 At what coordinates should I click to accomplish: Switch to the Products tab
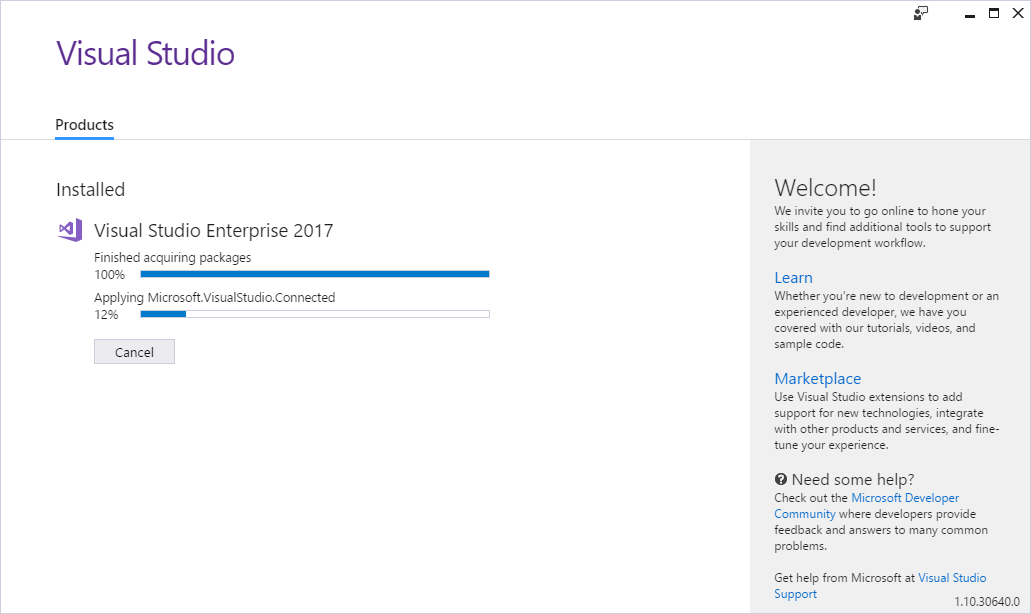click(84, 125)
